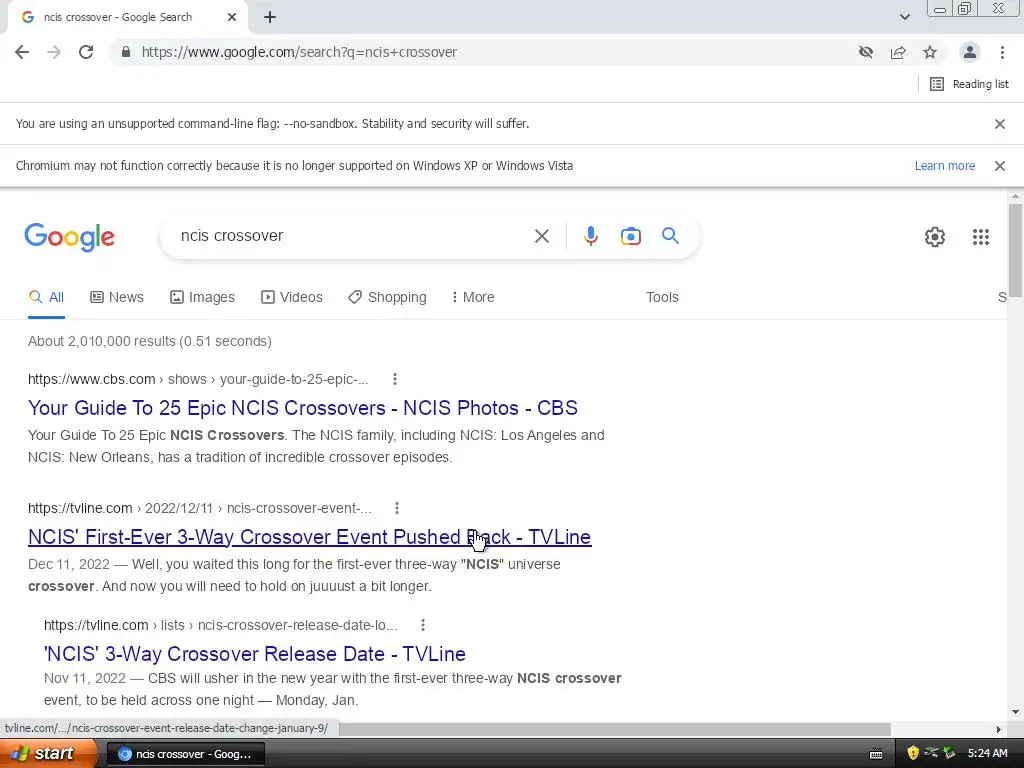Viewport: 1024px width, 768px height.
Task: Open the profile avatar icon
Action: pos(970,52)
